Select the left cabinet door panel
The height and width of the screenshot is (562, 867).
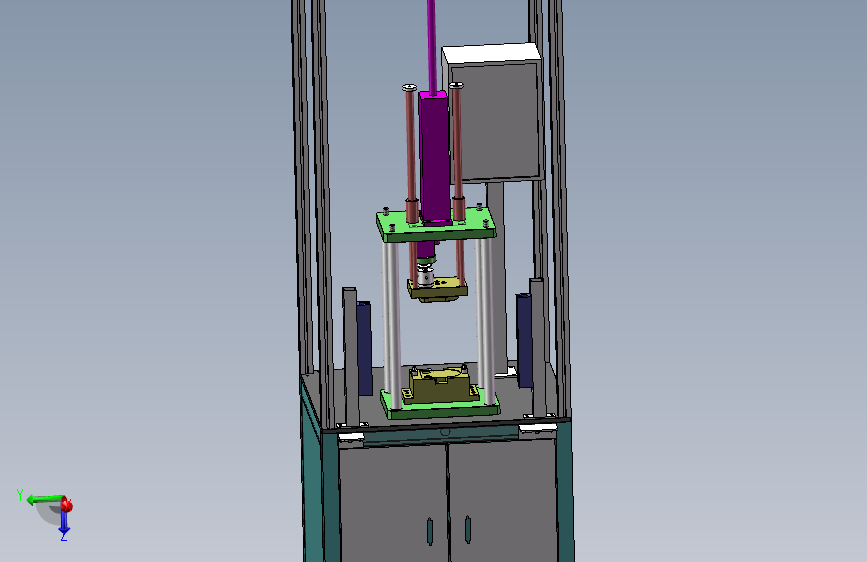coord(393,503)
